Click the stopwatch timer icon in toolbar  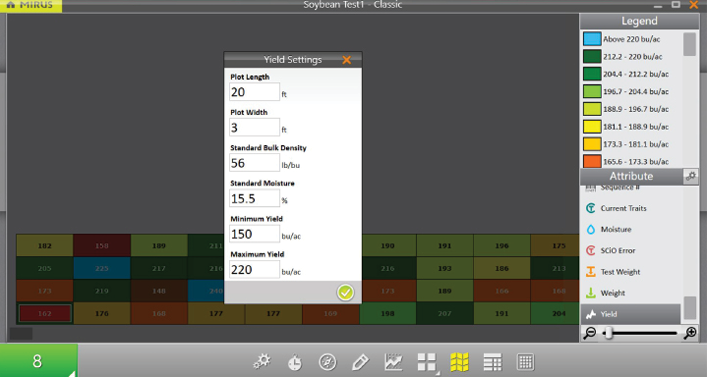[295, 362]
